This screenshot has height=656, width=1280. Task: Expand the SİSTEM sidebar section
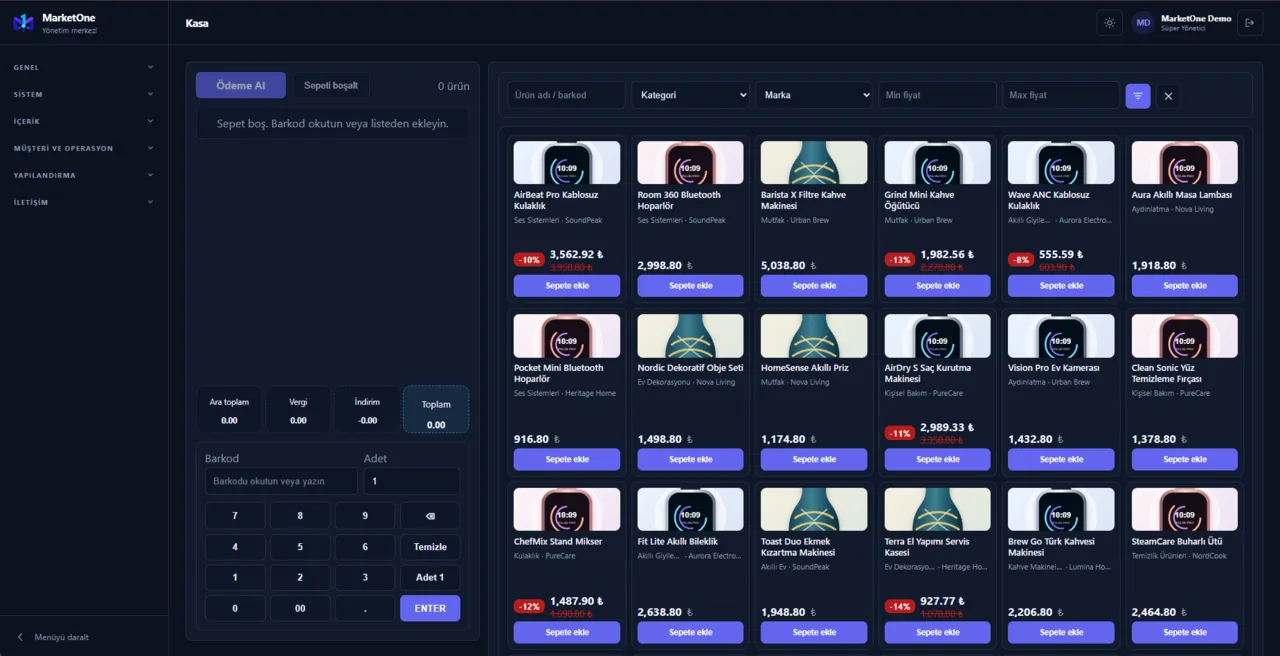(x=84, y=94)
